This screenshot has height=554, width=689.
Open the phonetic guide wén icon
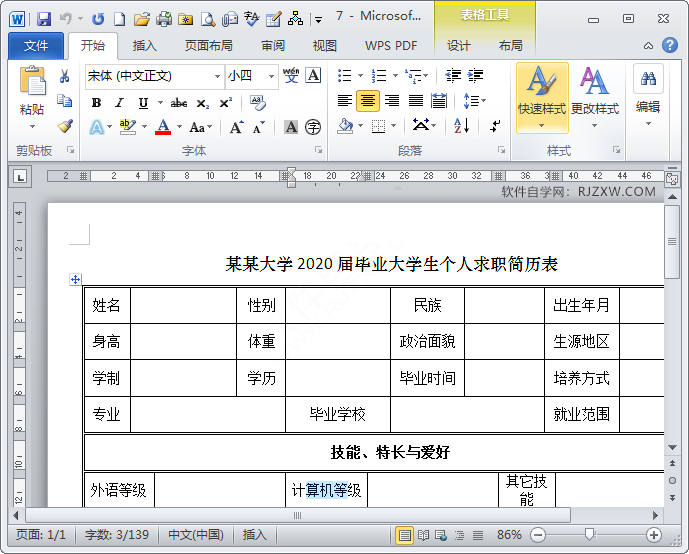(291, 76)
